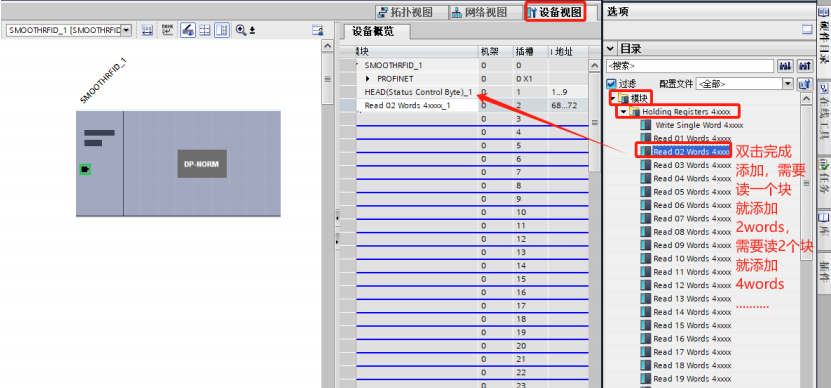Viewport: 831px width, 388px height.
Task: Open the 在线工具 side tab
Action: pos(824,112)
